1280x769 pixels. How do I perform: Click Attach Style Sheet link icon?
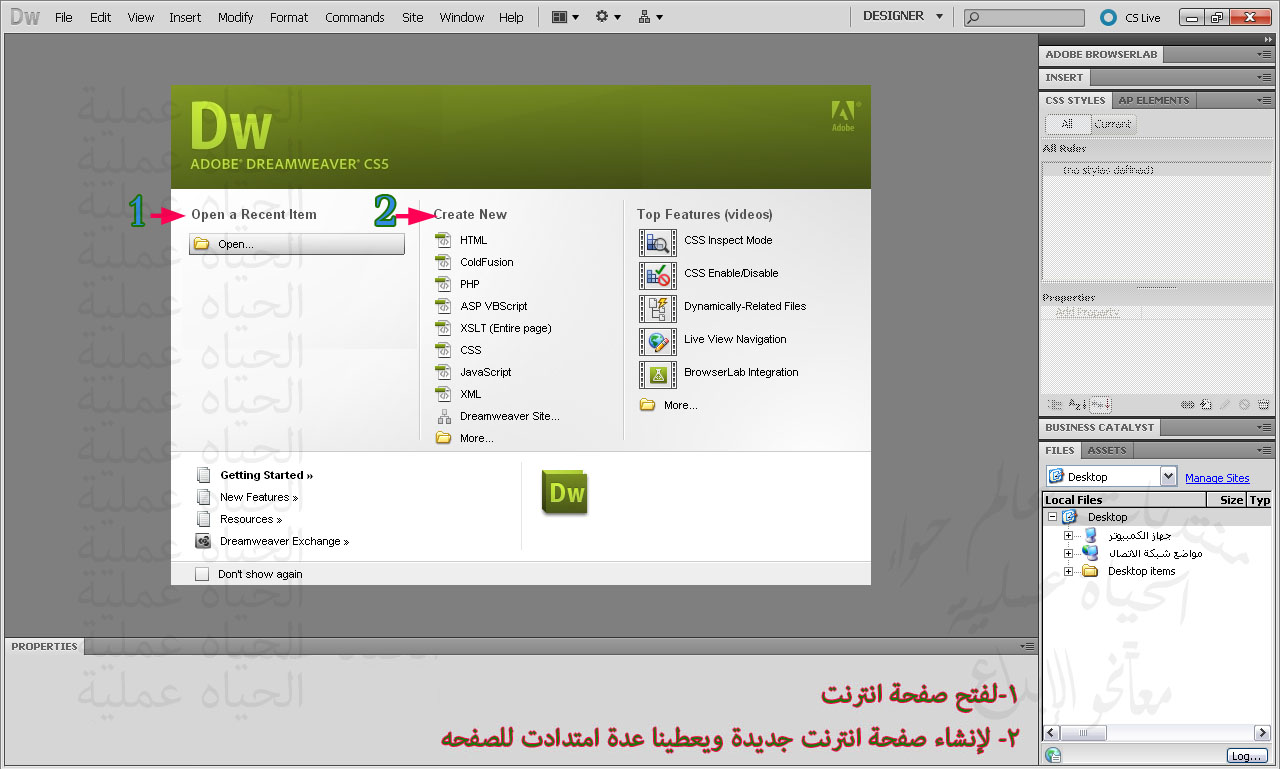point(1188,405)
